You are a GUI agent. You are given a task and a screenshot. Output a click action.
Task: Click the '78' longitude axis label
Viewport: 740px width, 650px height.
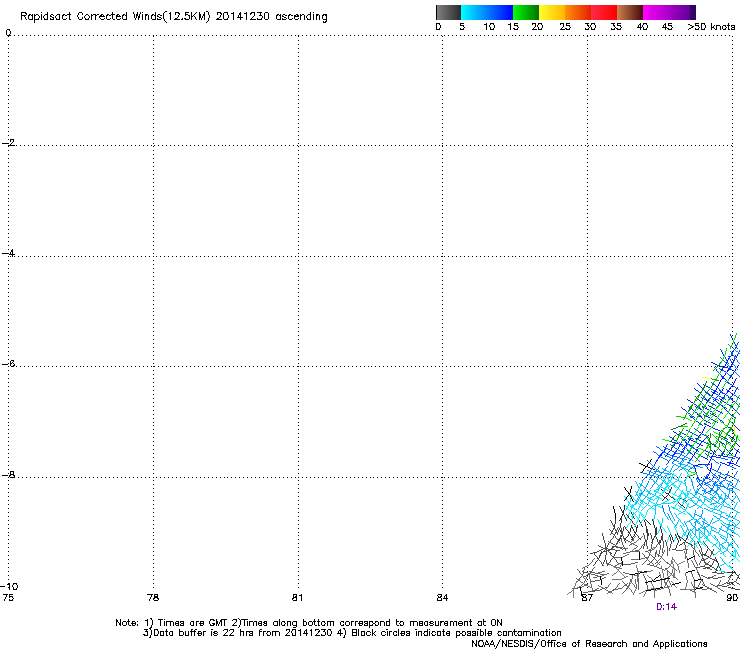(153, 598)
